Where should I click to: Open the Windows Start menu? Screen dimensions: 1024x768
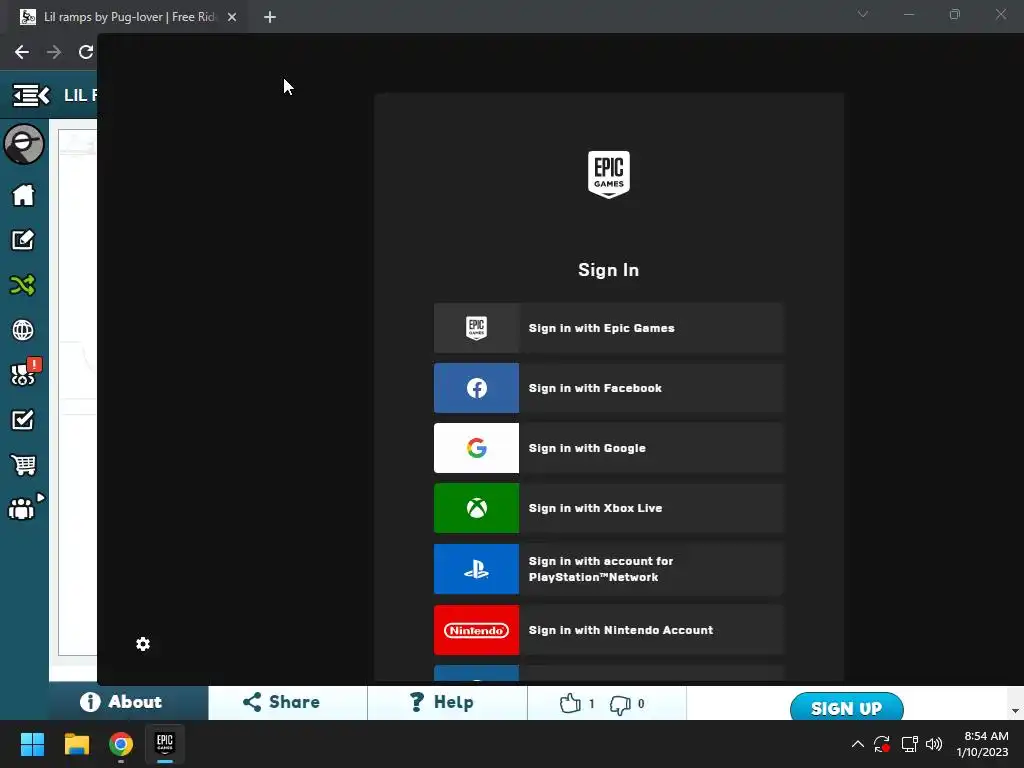point(32,744)
